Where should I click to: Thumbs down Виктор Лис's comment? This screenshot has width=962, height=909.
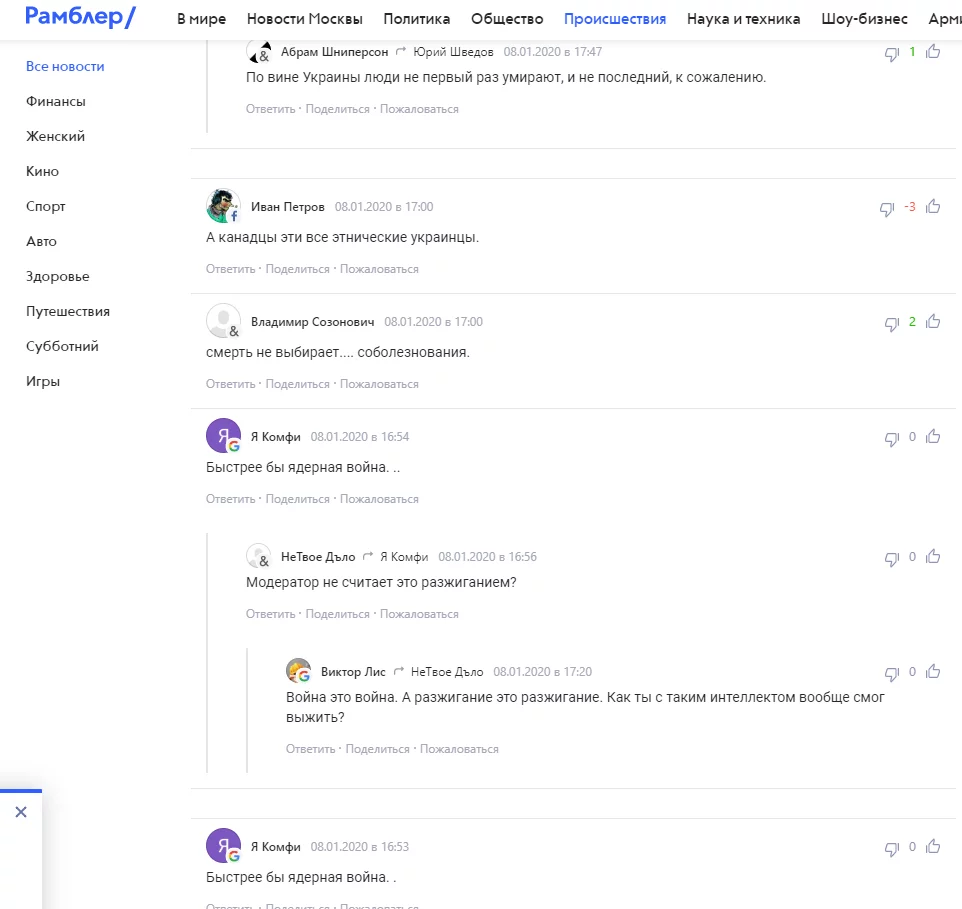coord(891,674)
